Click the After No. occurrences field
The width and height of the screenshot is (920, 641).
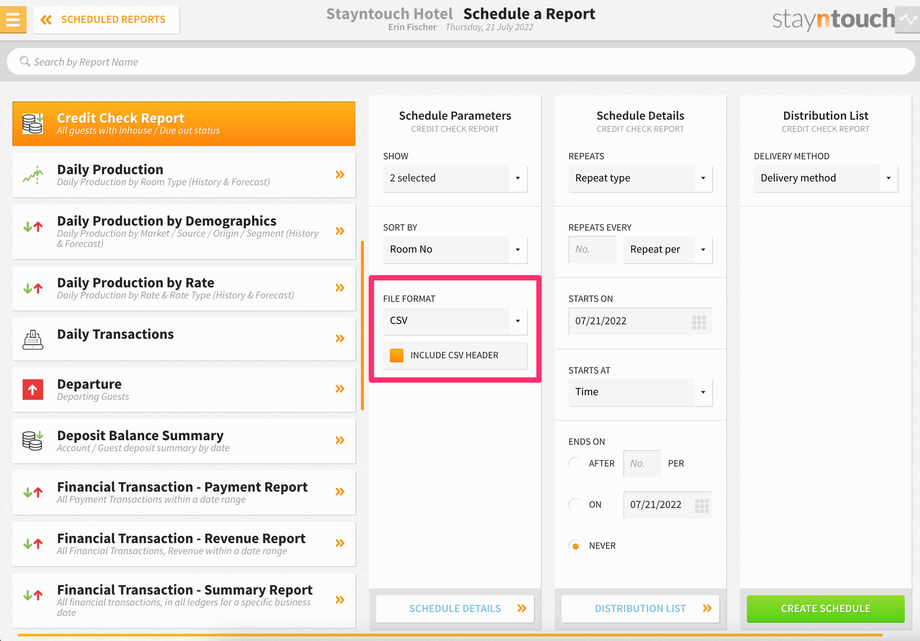642,464
